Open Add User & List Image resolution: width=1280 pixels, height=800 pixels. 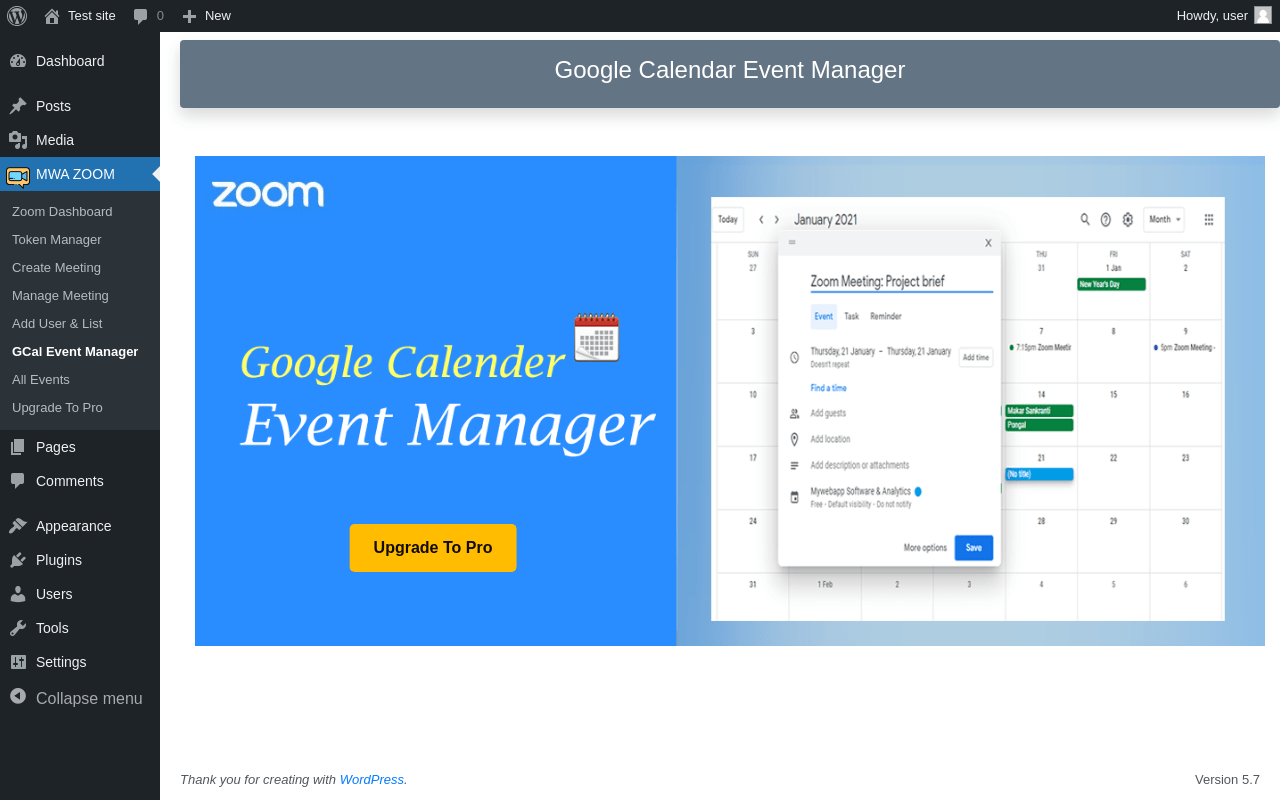point(57,324)
